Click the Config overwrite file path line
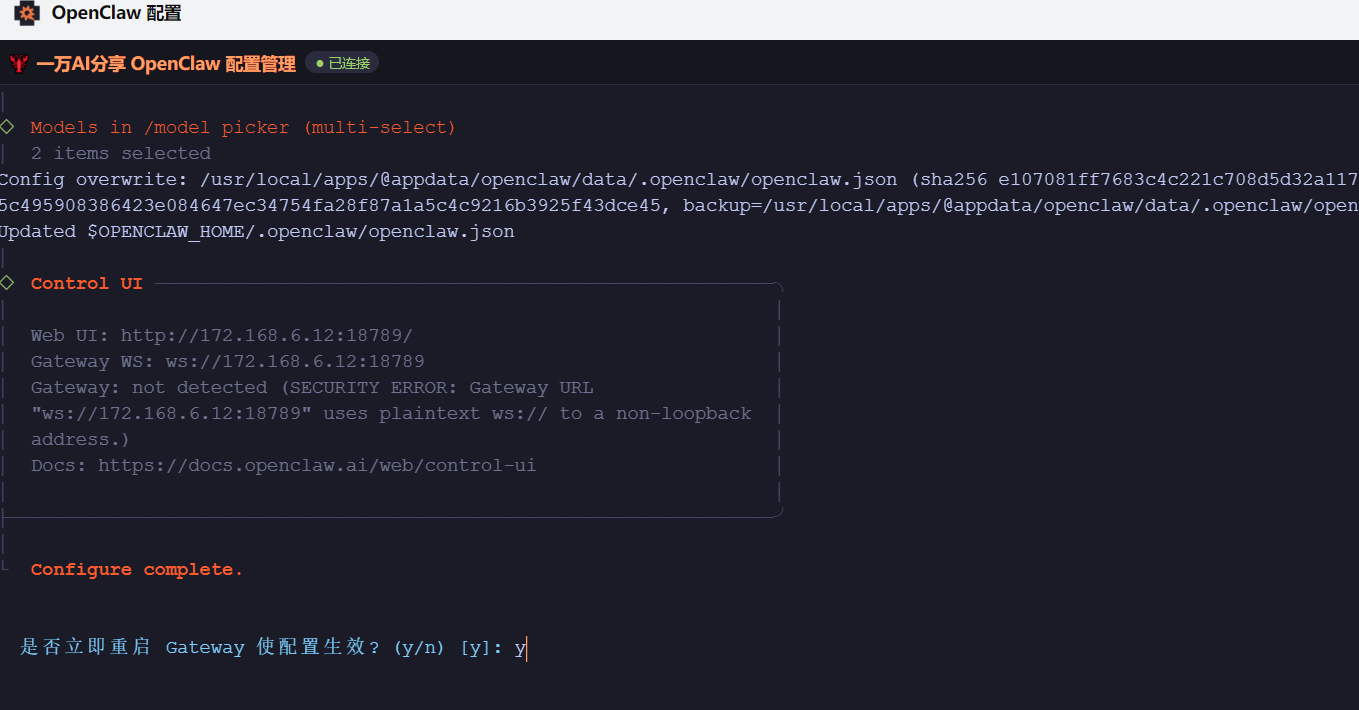The width and height of the screenshot is (1359, 710). [548, 179]
